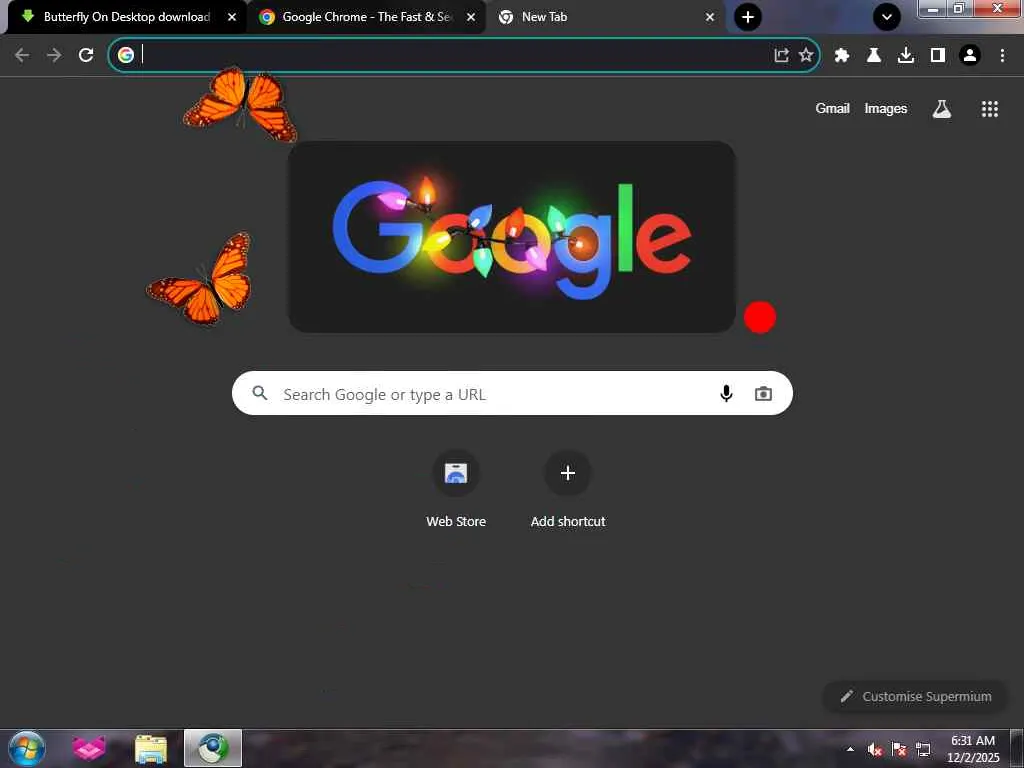
Task: Open the Google apps grid
Action: click(x=989, y=109)
